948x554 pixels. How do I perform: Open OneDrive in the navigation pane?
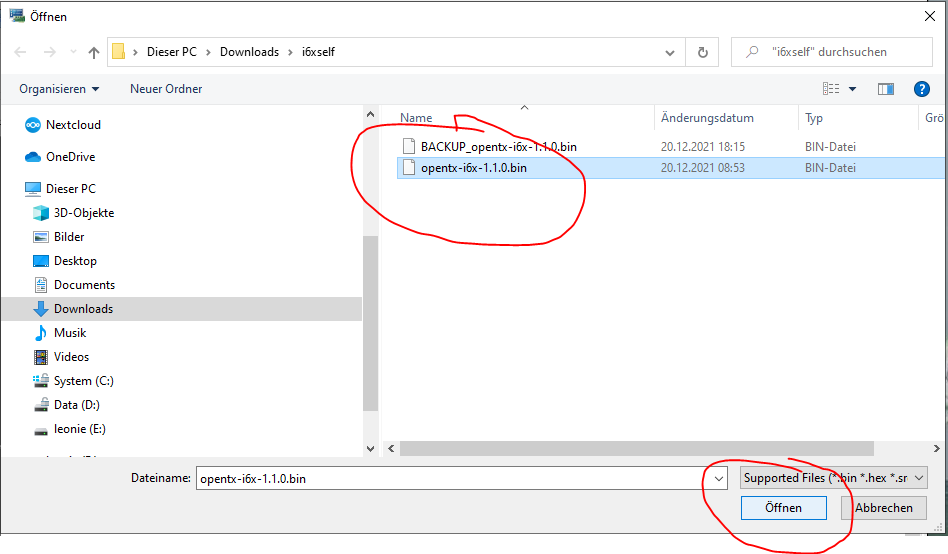[x=70, y=157]
